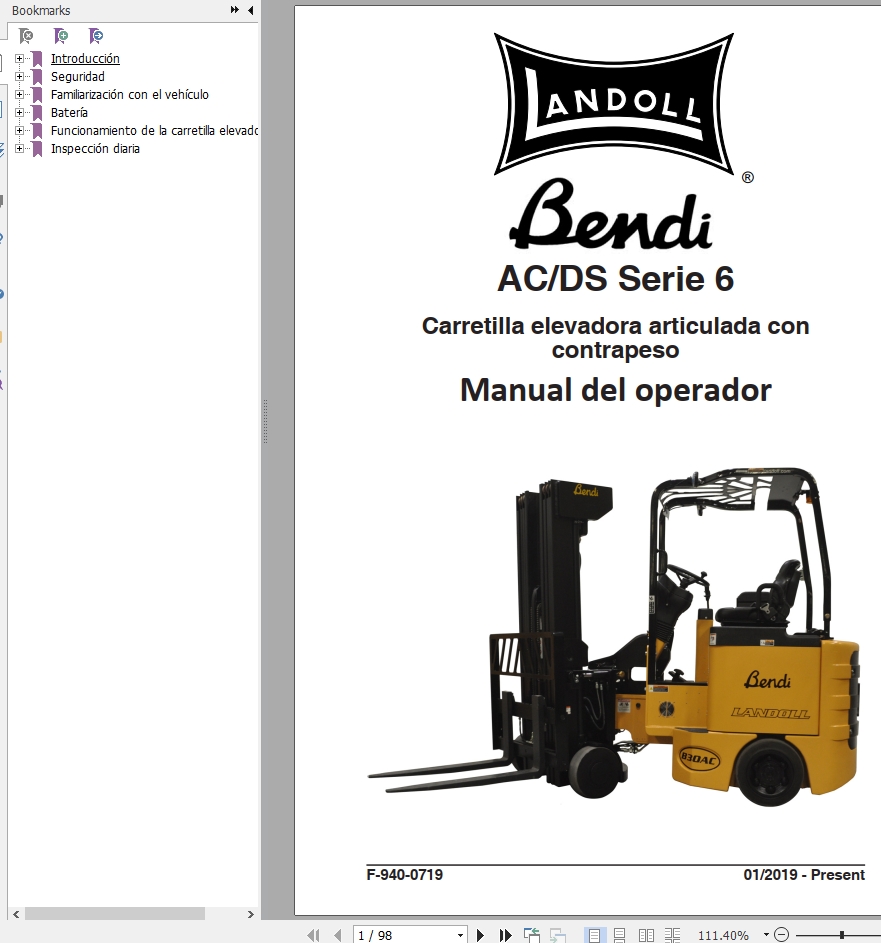Open Funcionamiento de la carretilla bookmark
This screenshot has height=943, width=881.
pyautogui.click(x=155, y=131)
